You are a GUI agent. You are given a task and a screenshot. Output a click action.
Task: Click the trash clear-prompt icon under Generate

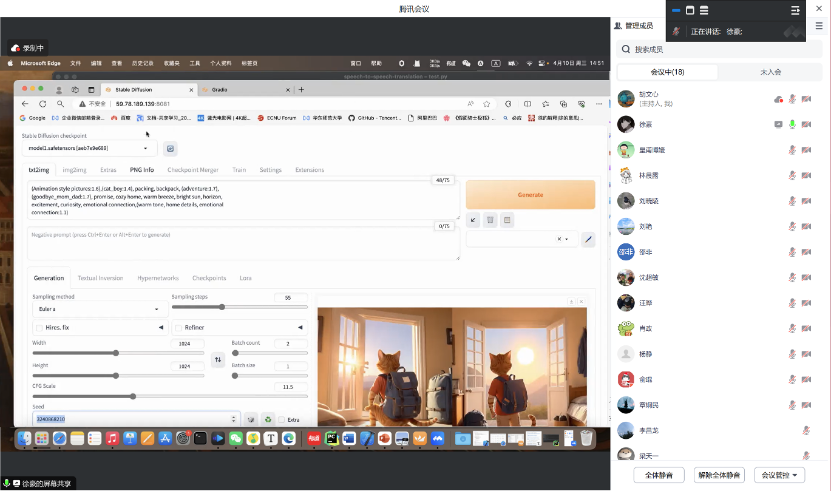pos(490,220)
